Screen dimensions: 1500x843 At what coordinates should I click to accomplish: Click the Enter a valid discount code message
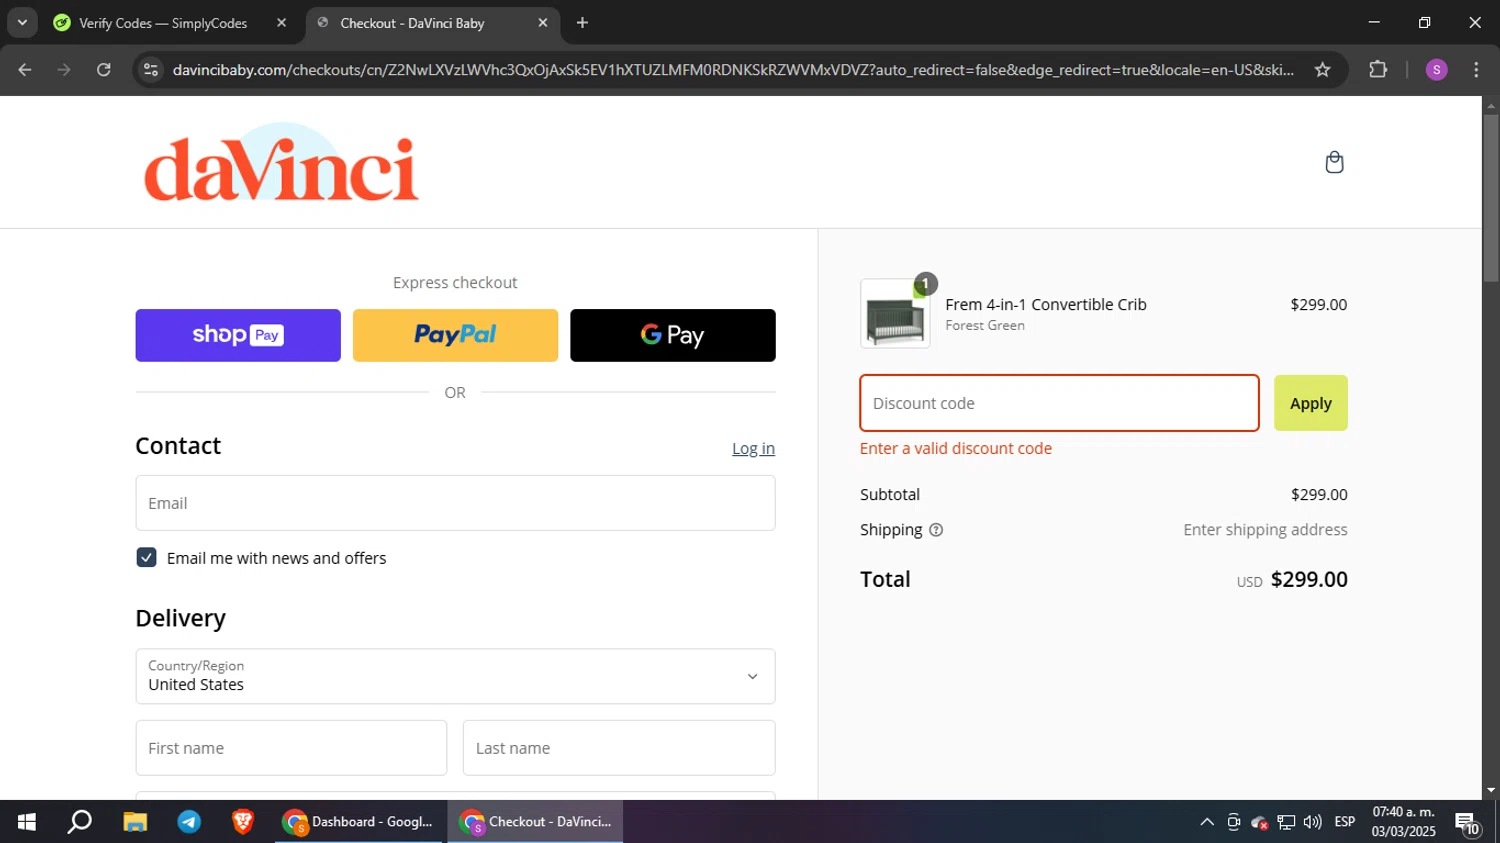[x=956, y=448]
